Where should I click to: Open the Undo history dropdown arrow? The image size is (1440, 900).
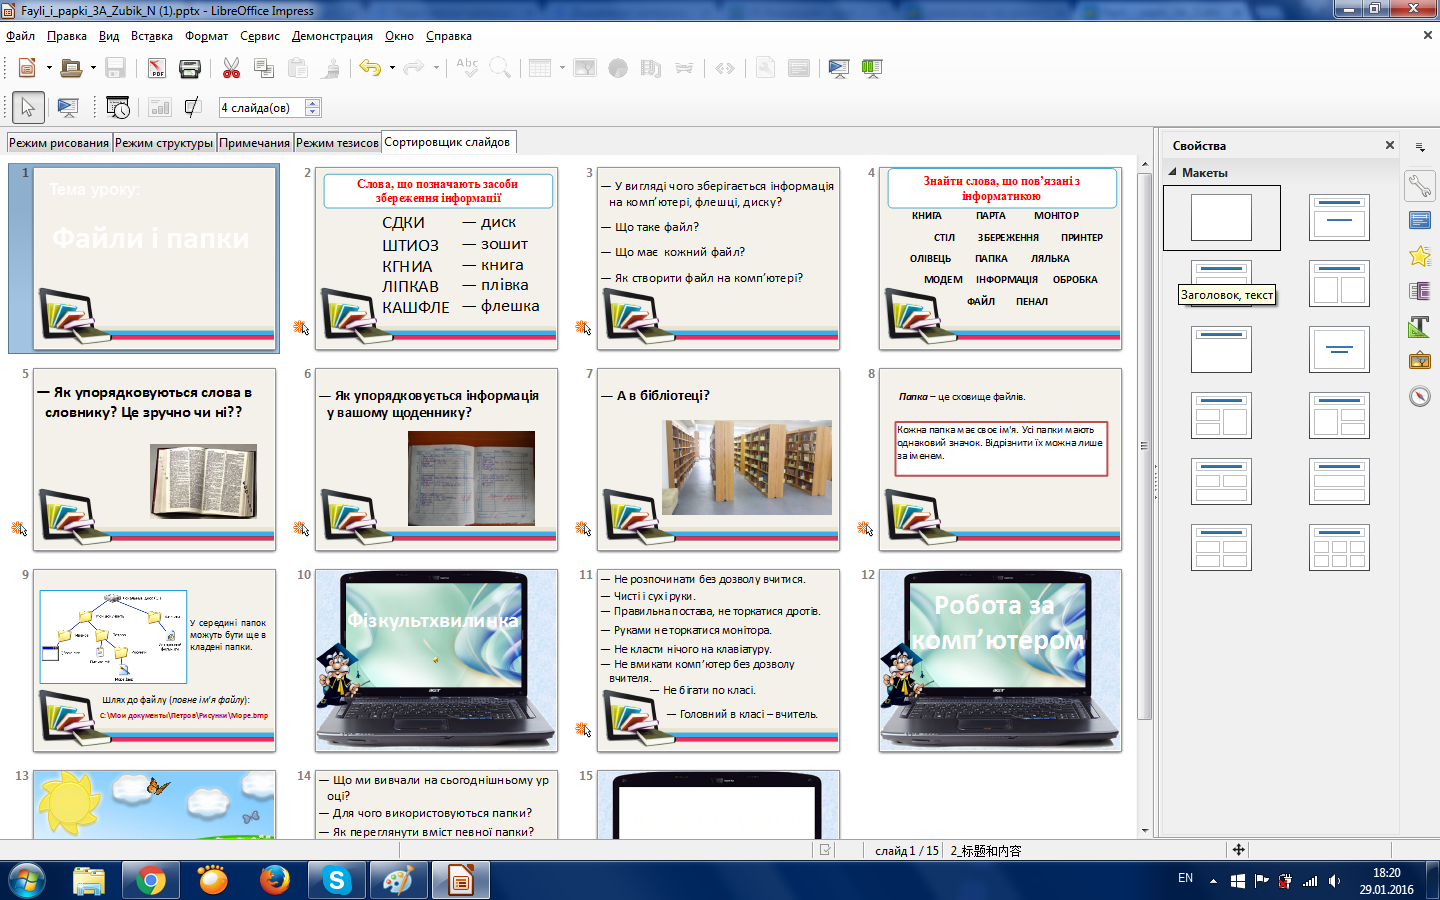click(x=392, y=68)
